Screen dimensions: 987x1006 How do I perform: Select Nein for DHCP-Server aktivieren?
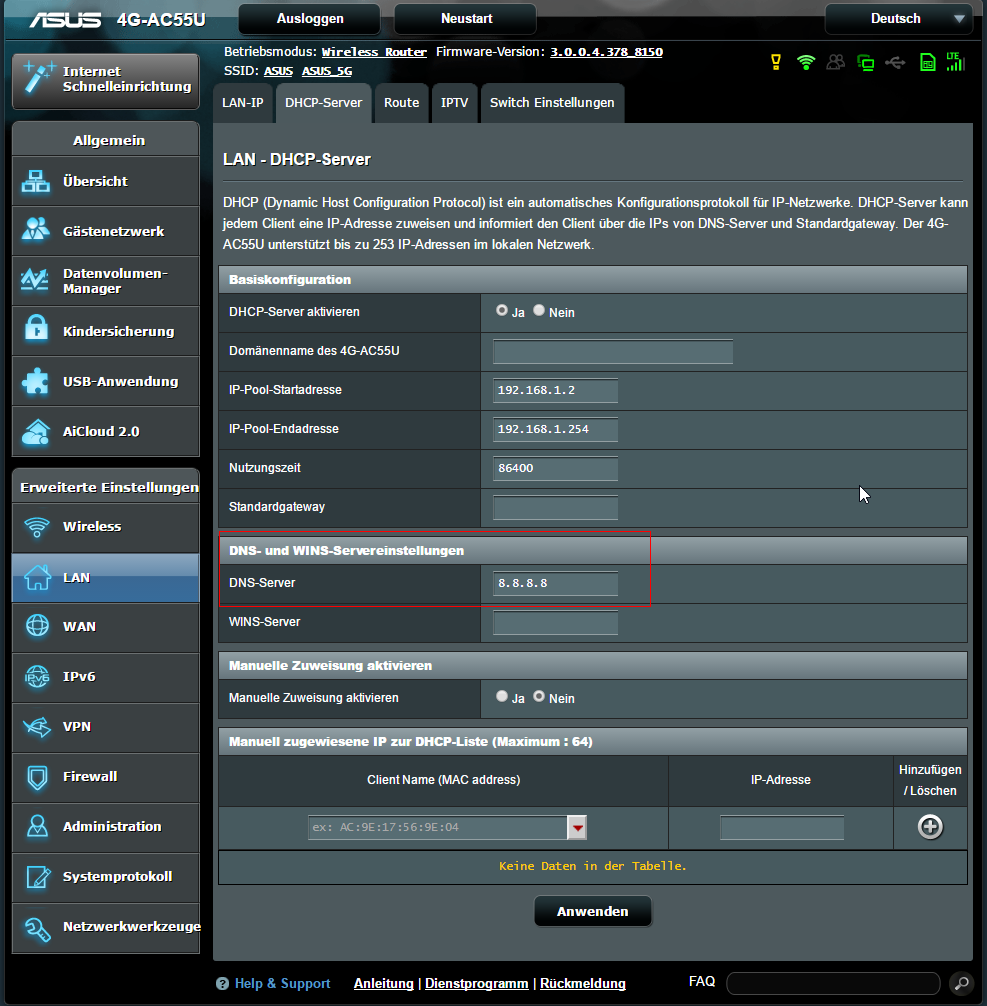(x=539, y=311)
